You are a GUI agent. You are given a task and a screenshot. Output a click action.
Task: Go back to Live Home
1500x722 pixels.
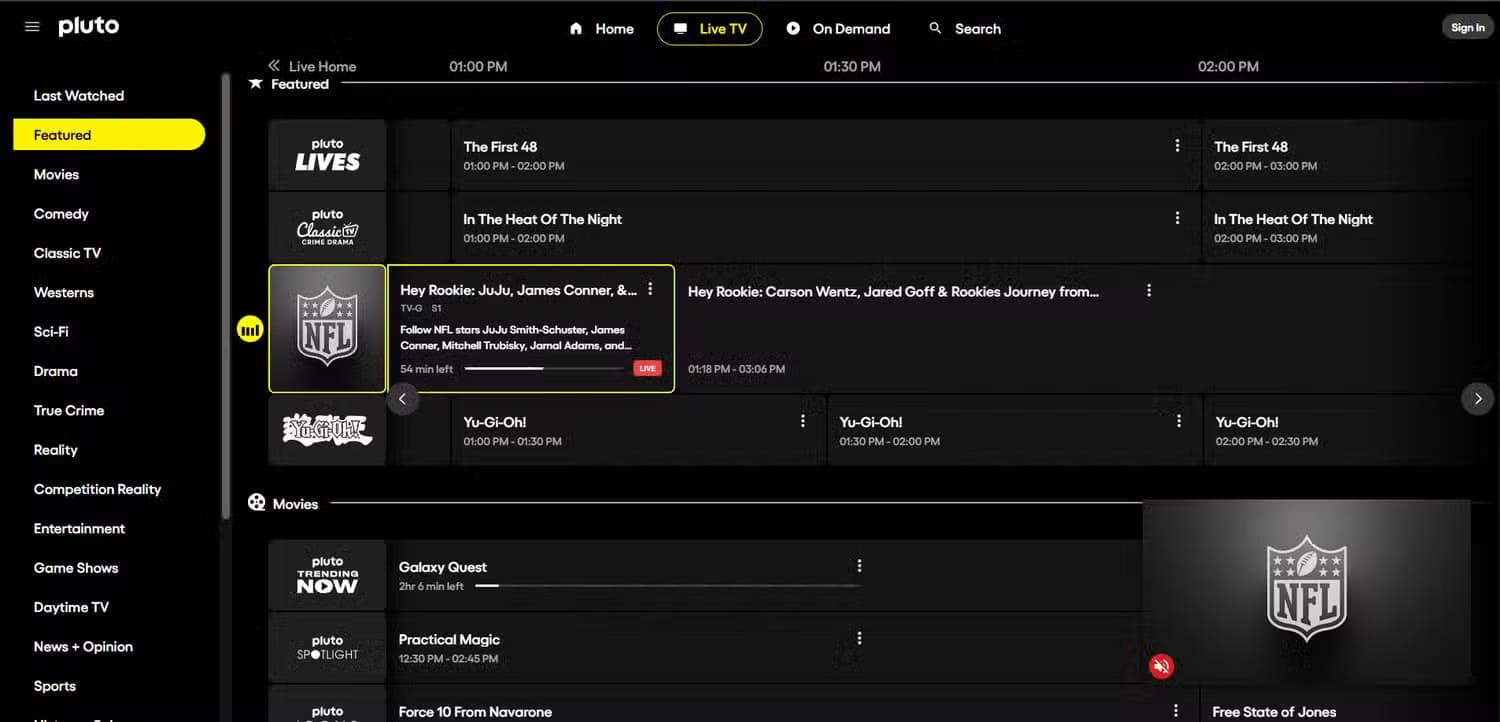tap(312, 66)
